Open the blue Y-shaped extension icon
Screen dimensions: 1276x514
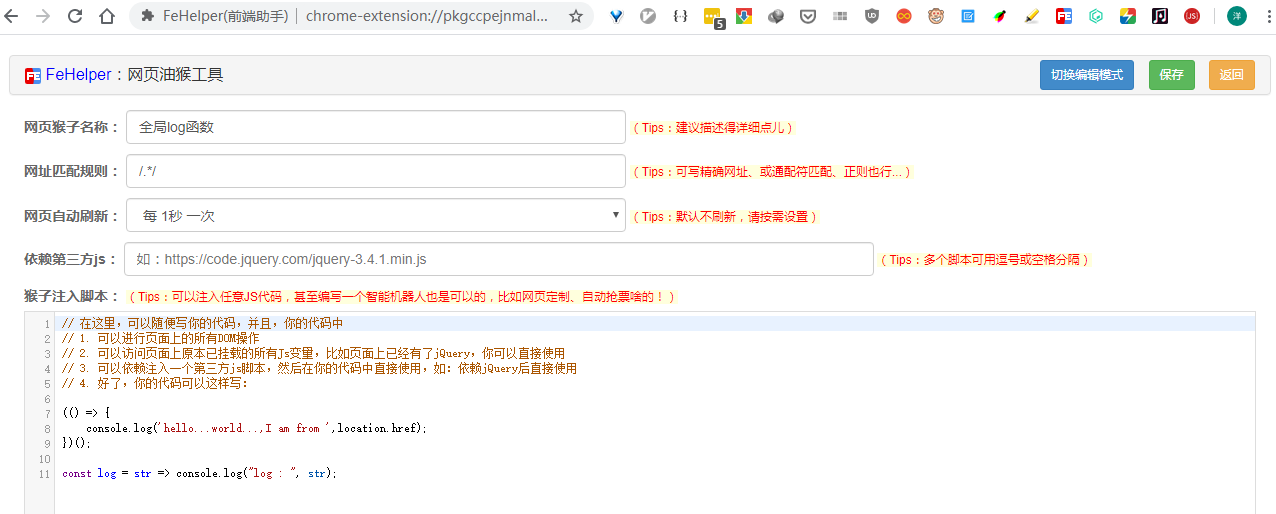(x=617, y=16)
